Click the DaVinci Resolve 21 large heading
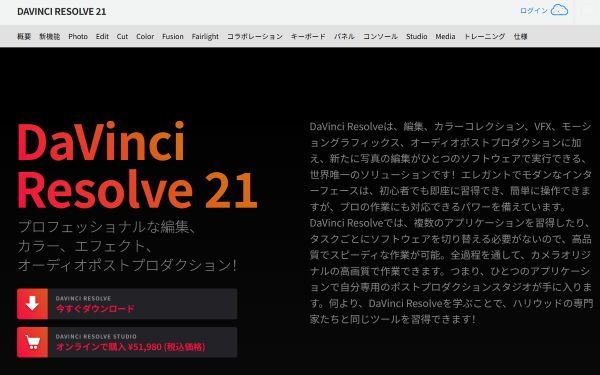Image resolution: width=600 pixels, height=375 pixels. [137, 165]
